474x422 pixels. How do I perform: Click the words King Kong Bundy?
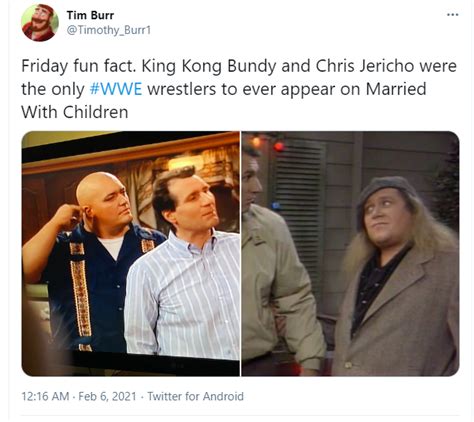click(209, 66)
